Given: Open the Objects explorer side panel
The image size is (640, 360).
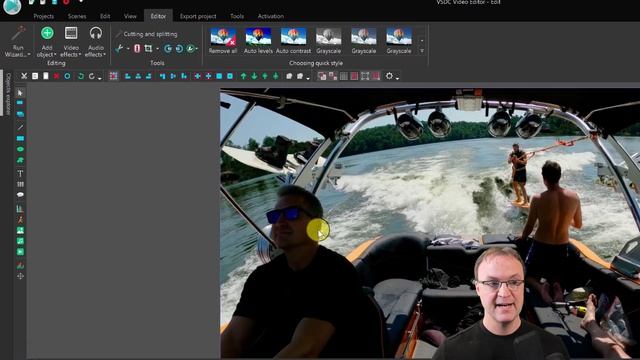Looking at the screenshot, I should (x=8, y=94).
